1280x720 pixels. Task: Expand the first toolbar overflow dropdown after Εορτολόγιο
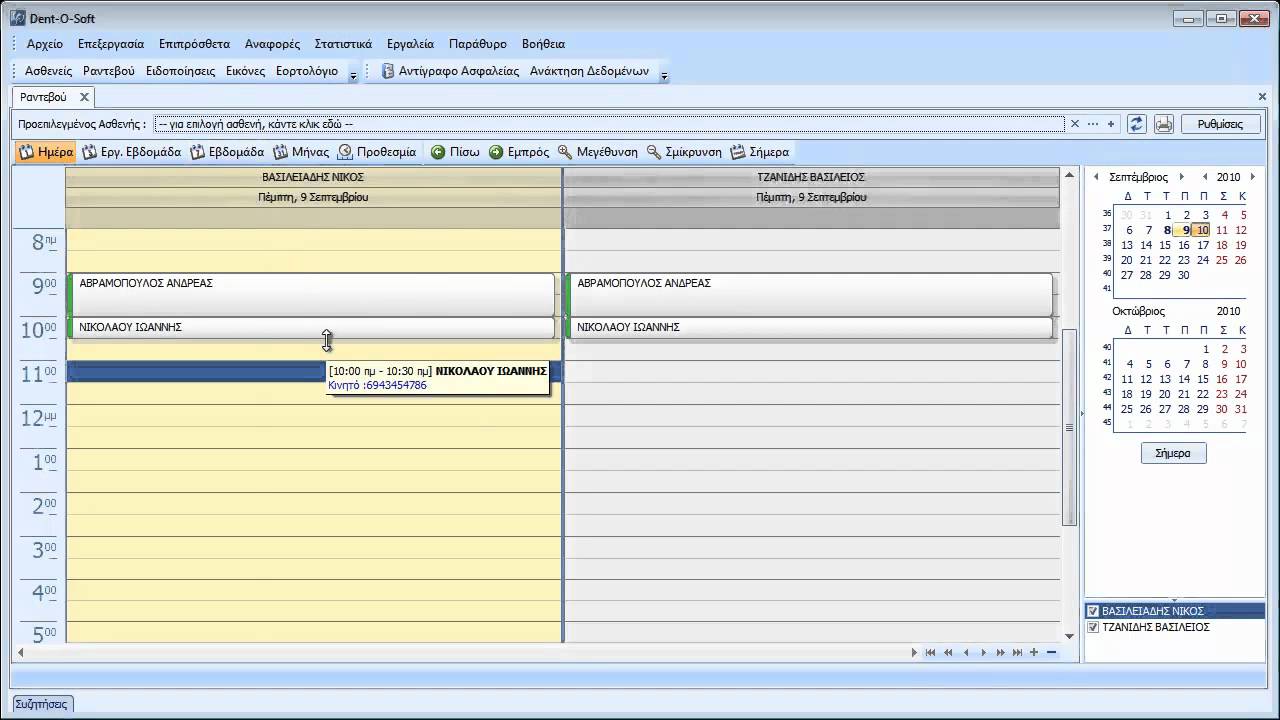(x=353, y=73)
